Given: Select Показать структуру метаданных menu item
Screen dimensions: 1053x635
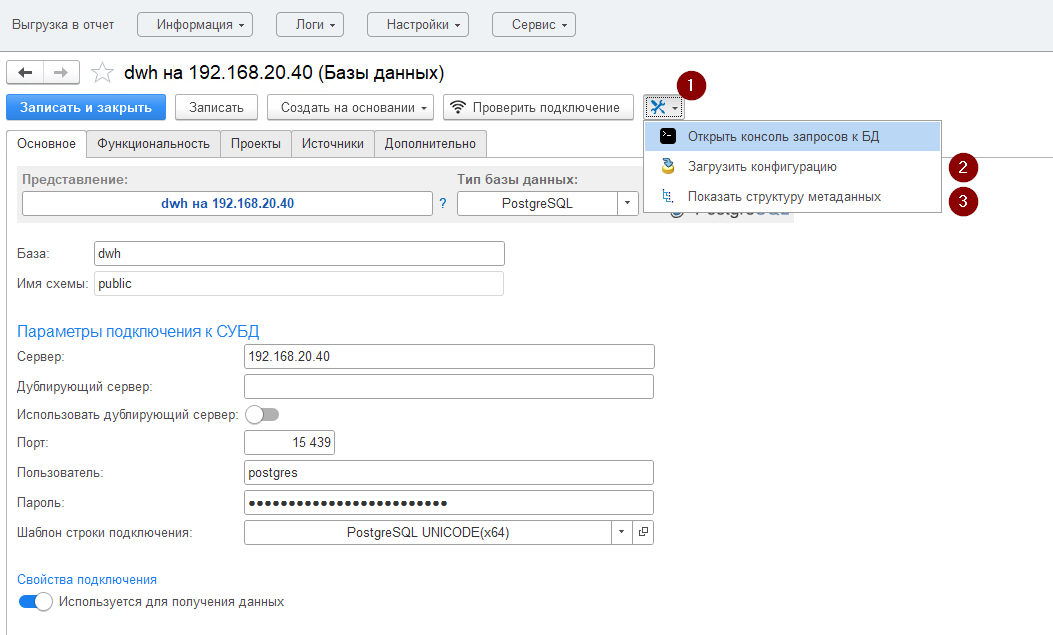Looking at the screenshot, I should pyautogui.click(x=784, y=197).
